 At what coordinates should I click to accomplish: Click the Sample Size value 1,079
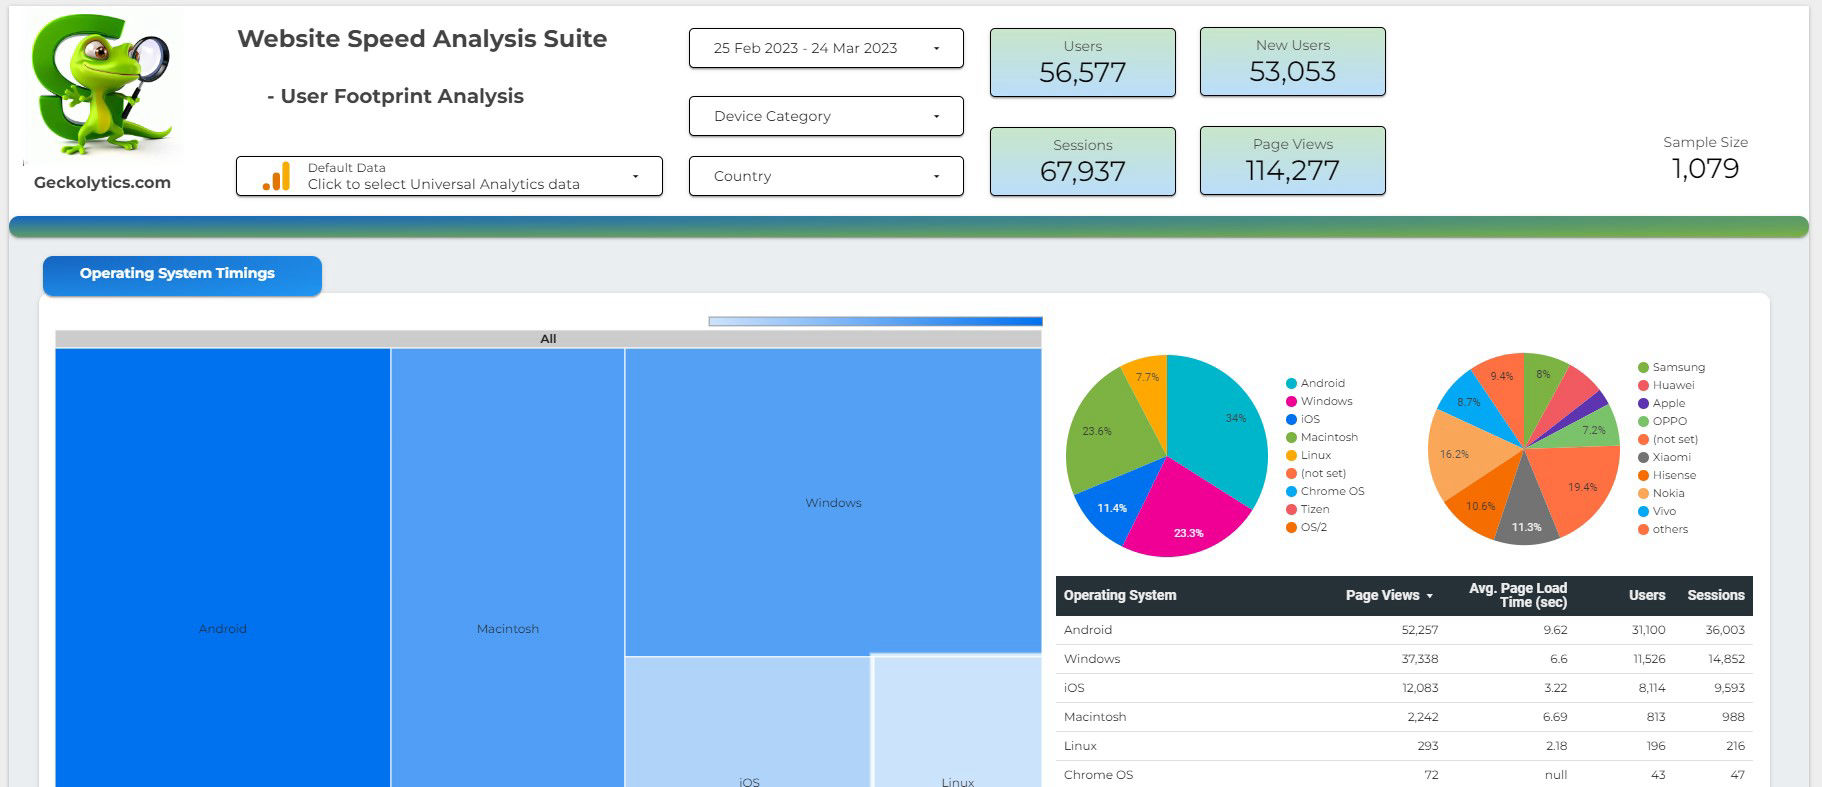pyautogui.click(x=1705, y=168)
